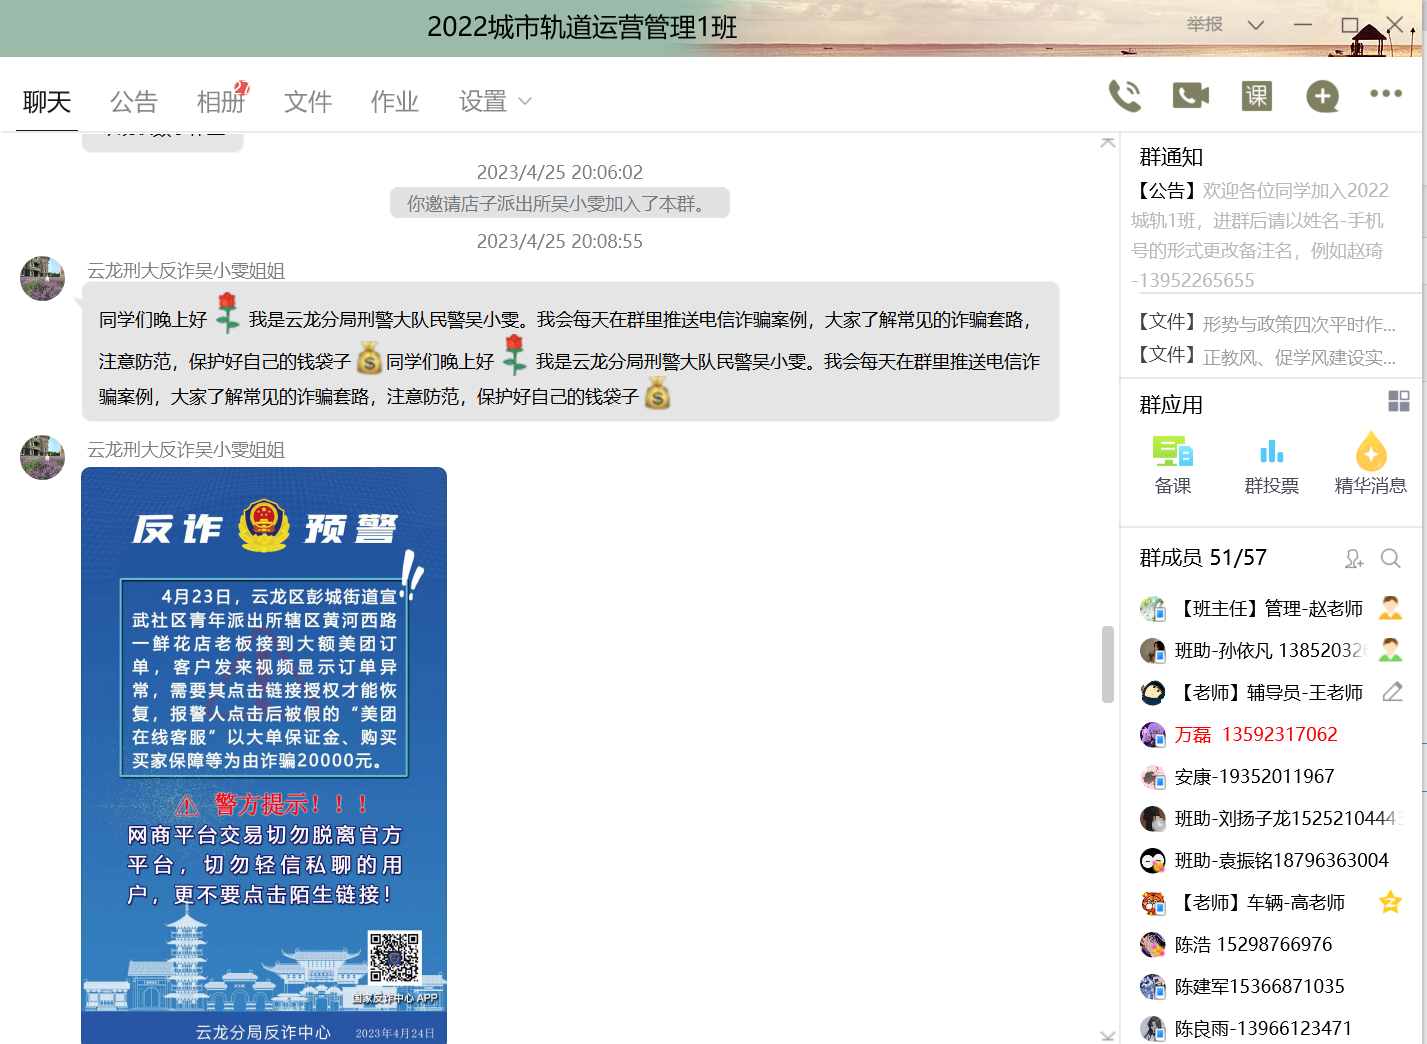Click the chat vertical scrollbar thumb
Screen dimensions: 1427x1044
pos(1107,664)
